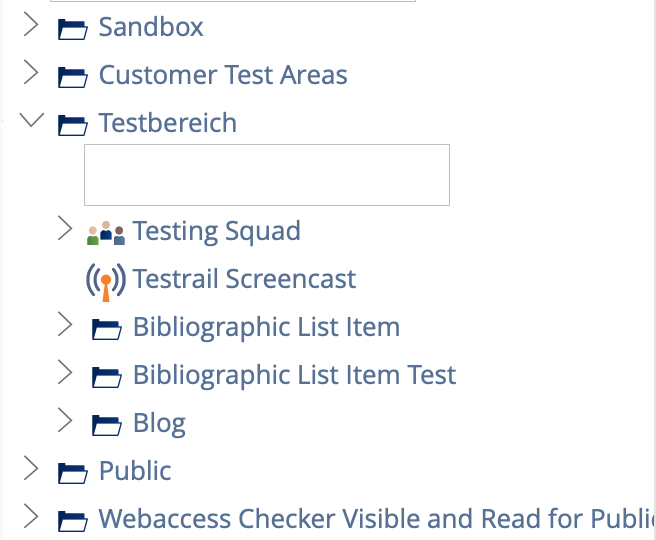Screen dimensions: 656x540
Task: Expand the Testing Squad node
Action: pos(65,230)
